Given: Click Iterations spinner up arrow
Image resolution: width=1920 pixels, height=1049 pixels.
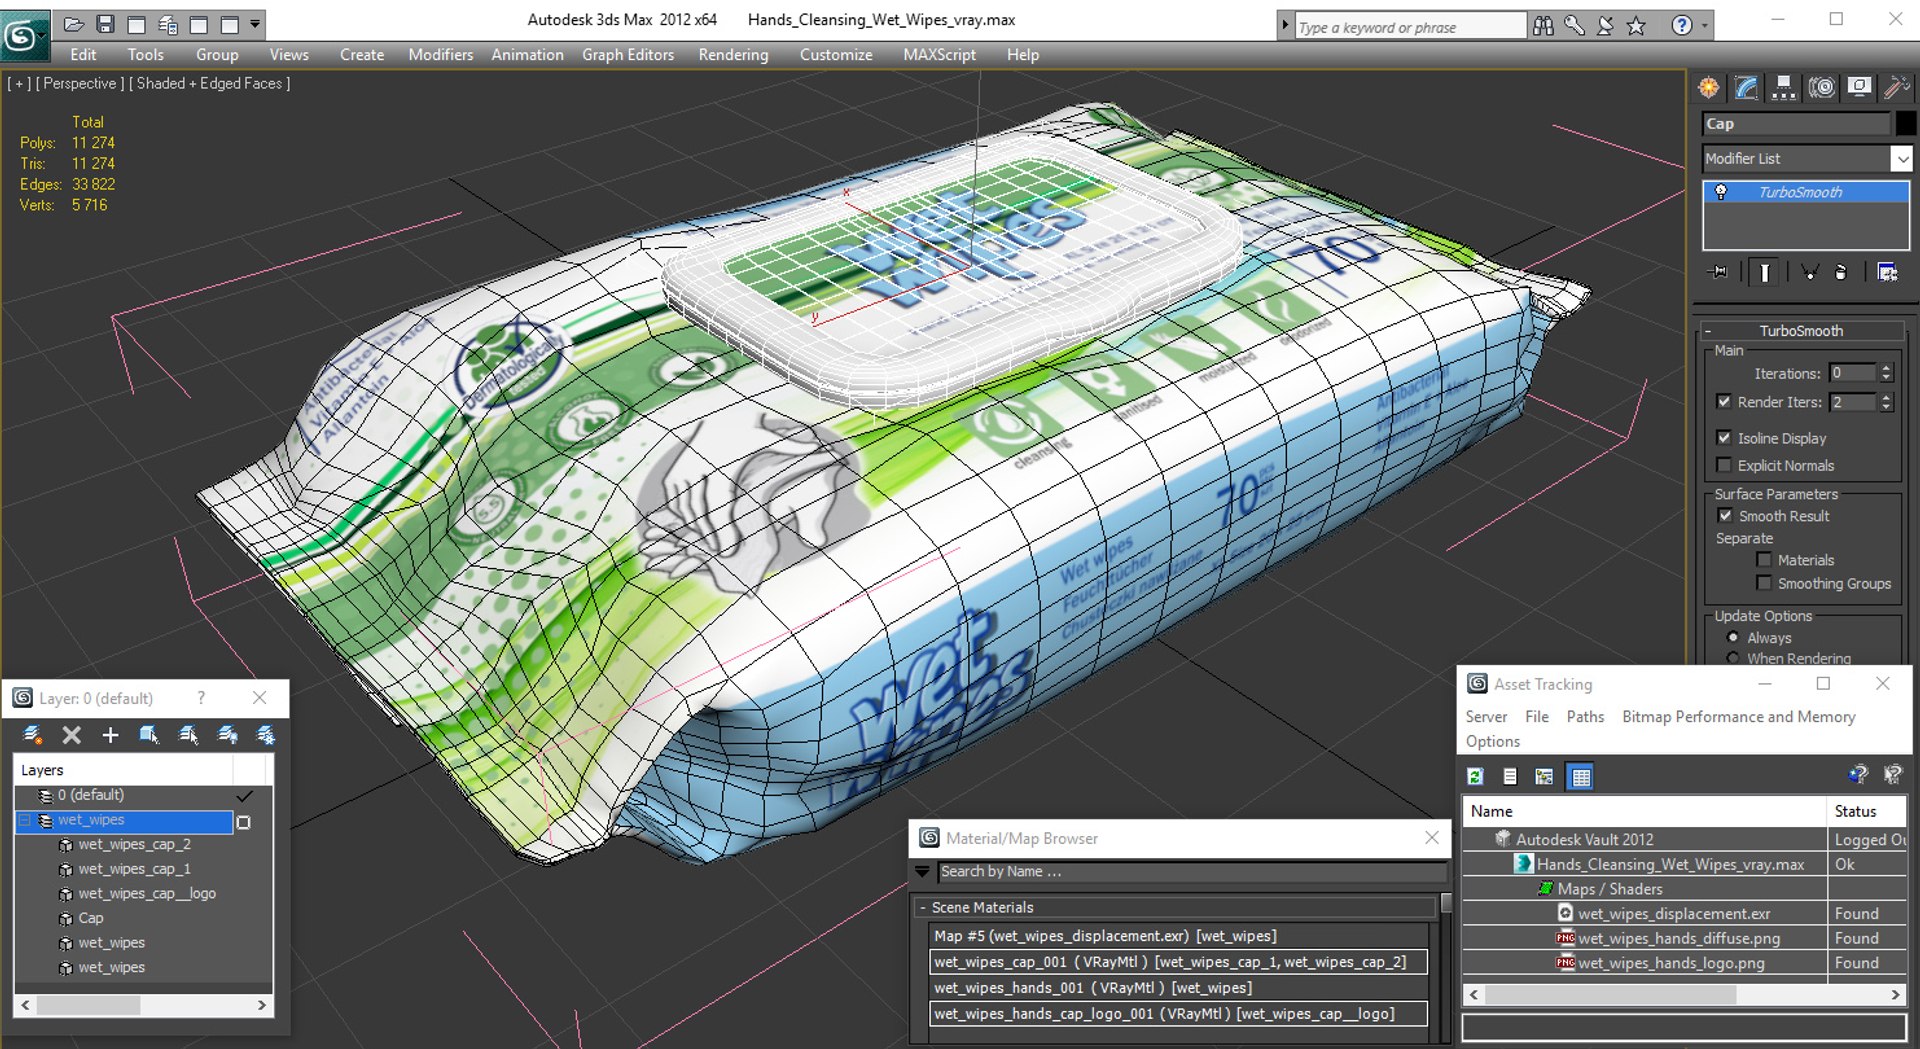Looking at the screenshot, I should [1886, 368].
